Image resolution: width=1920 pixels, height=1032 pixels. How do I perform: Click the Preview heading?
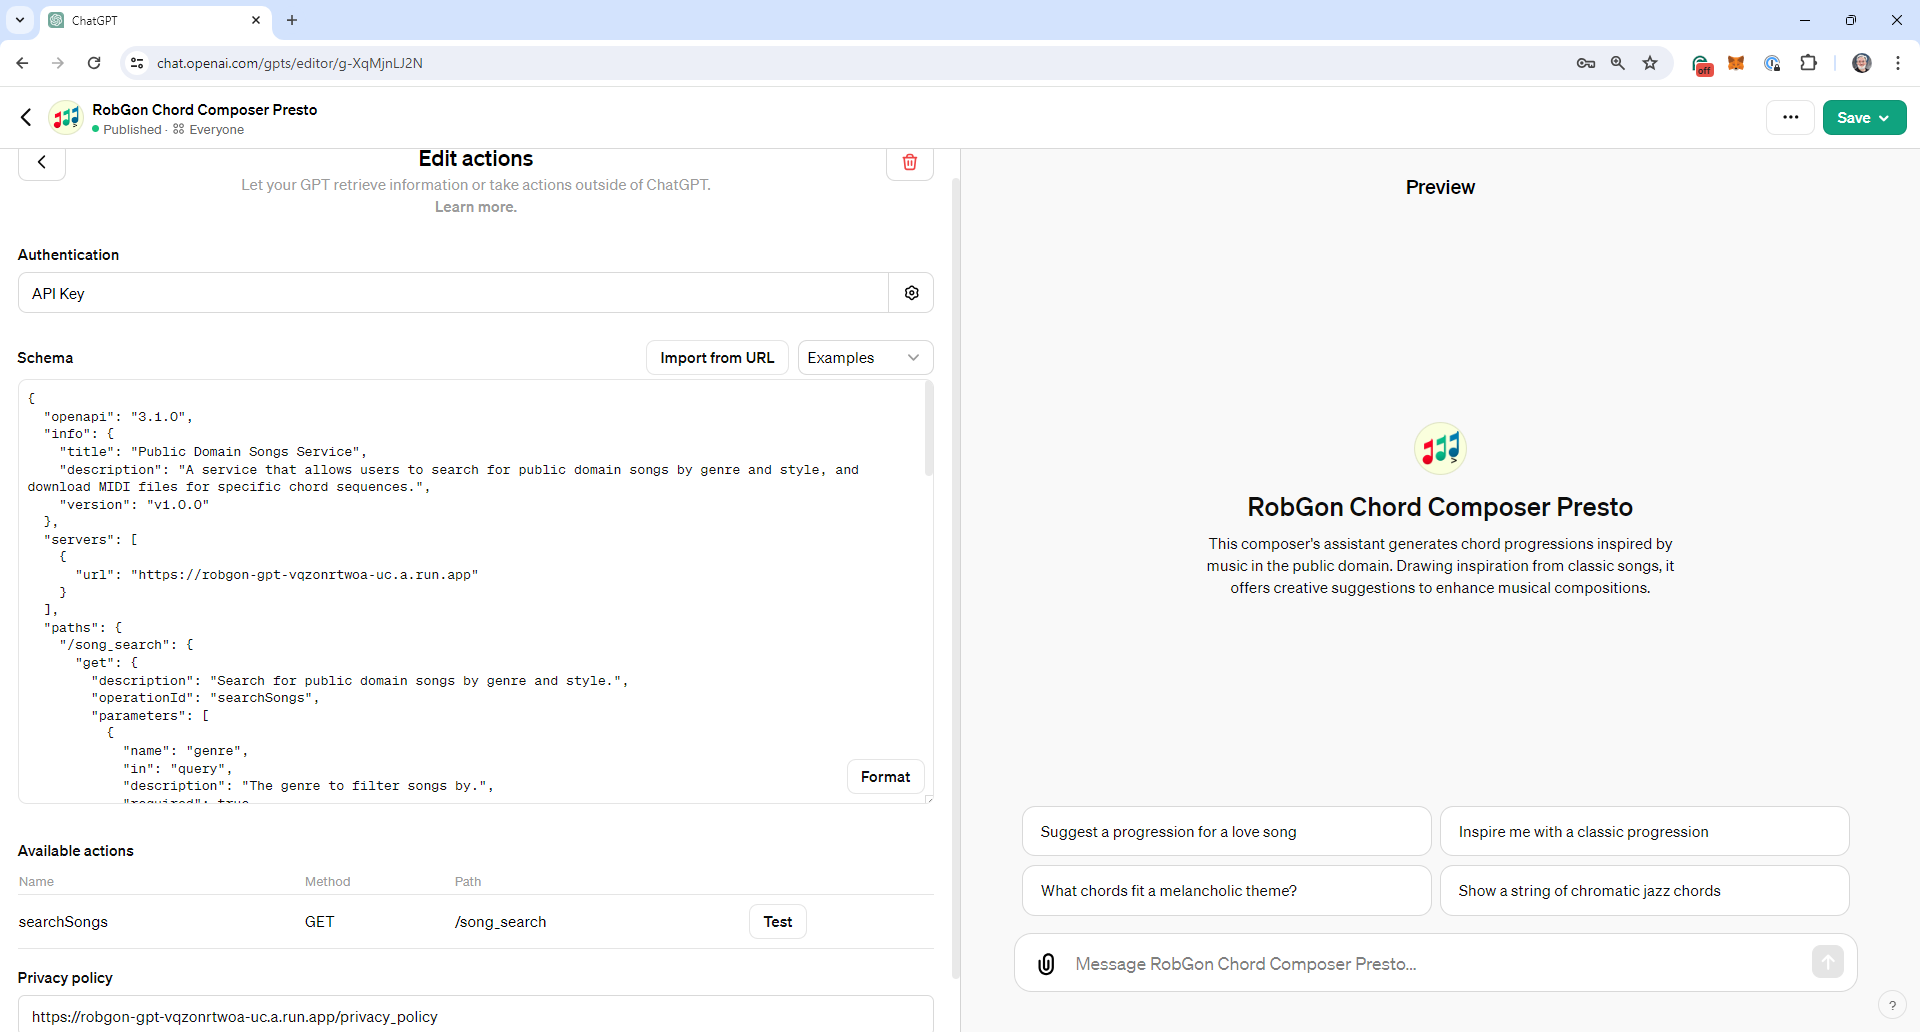click(x=1440, y=187)
